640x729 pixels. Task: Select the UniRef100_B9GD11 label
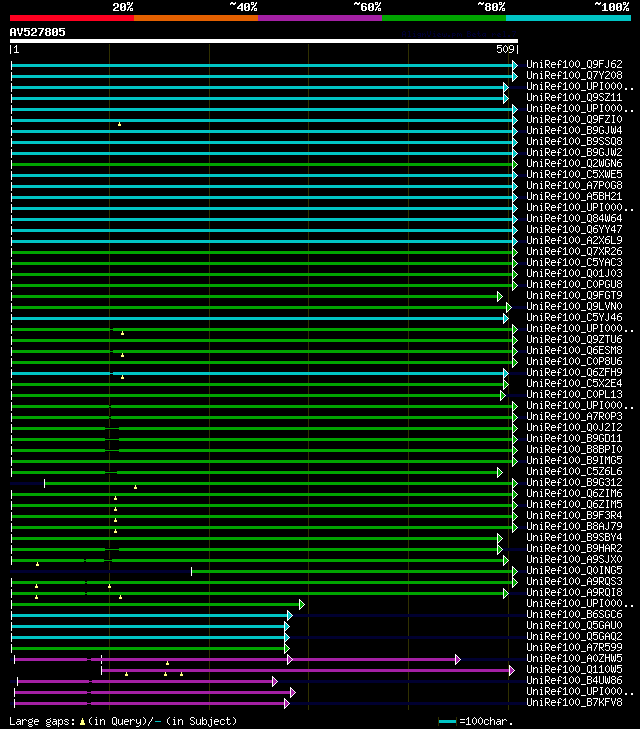(x=574, y=438)
